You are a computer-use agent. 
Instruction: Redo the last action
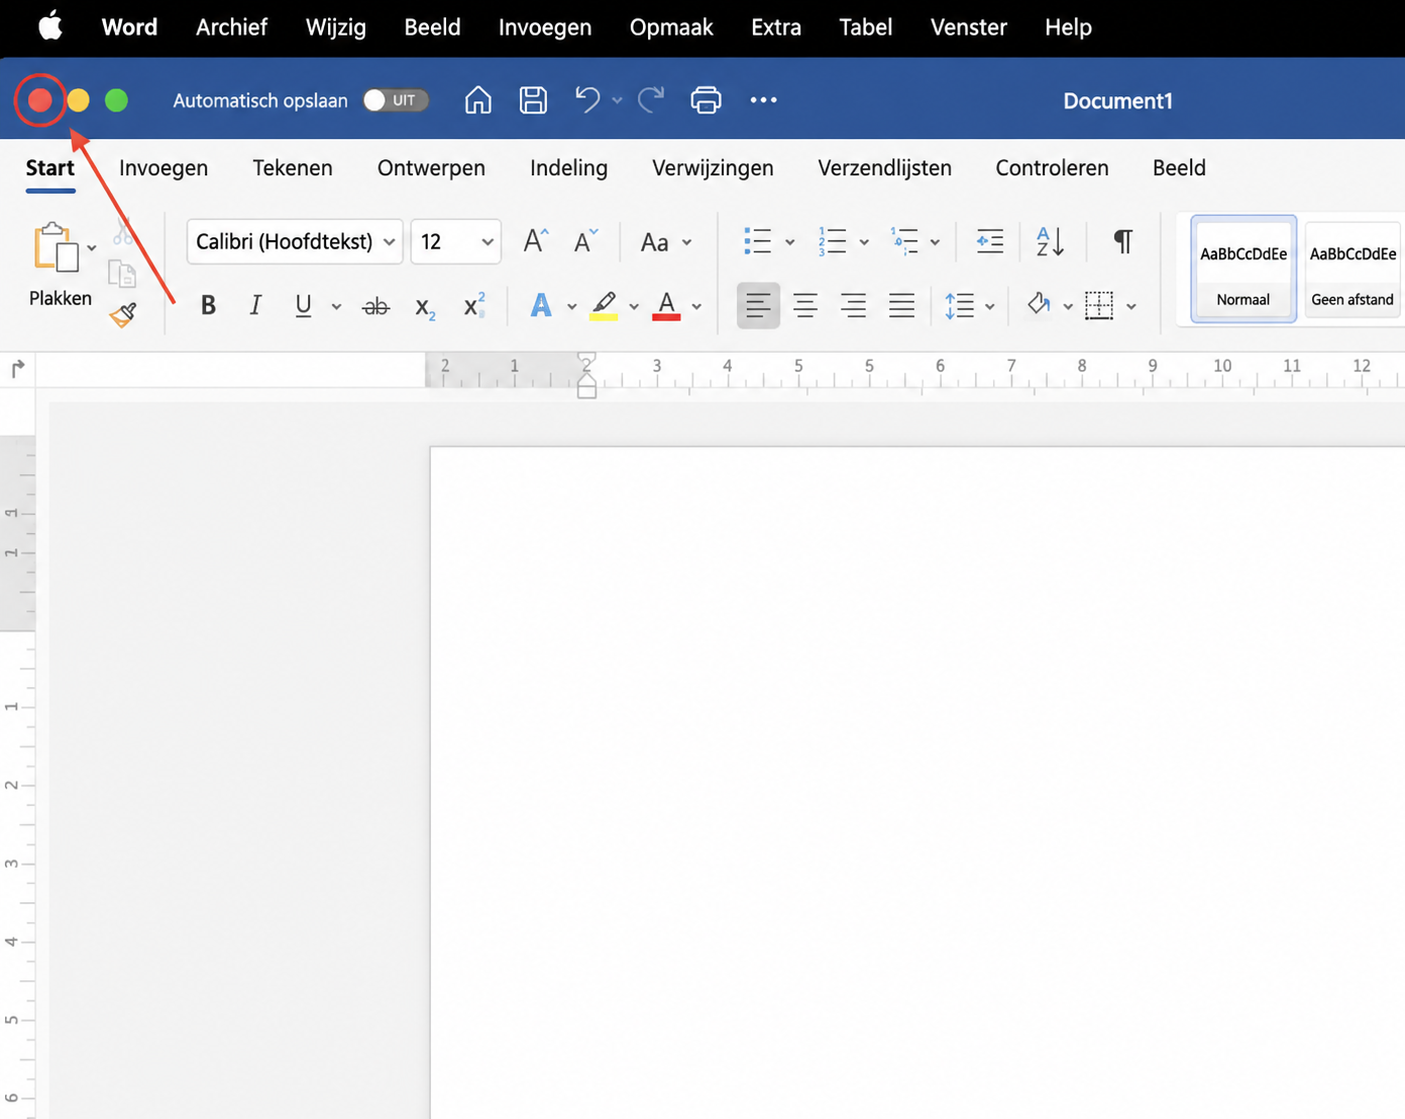pos(651,100)
